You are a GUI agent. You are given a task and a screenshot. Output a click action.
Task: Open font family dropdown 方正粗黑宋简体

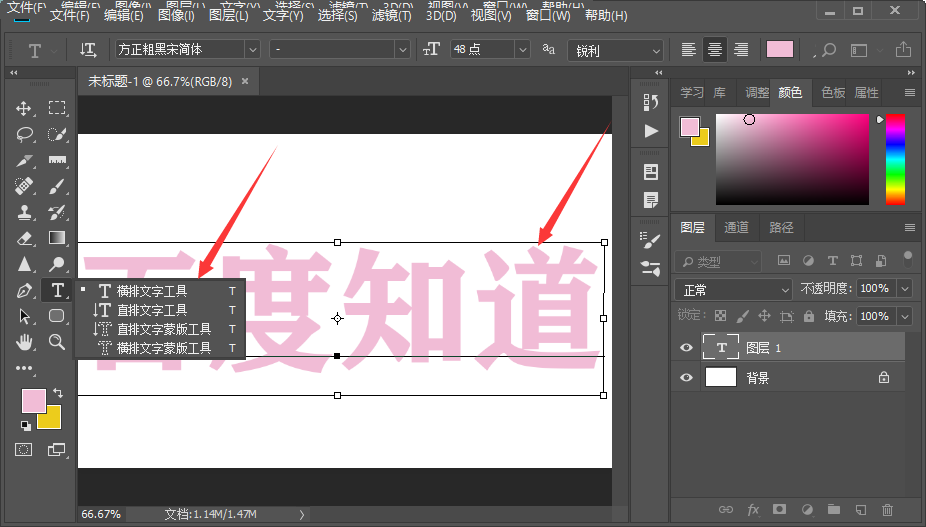point(253,50)
